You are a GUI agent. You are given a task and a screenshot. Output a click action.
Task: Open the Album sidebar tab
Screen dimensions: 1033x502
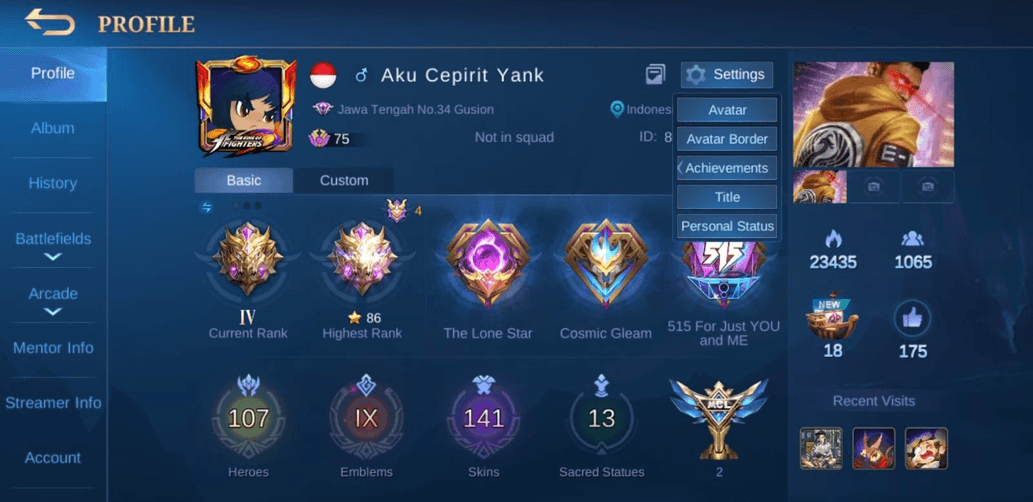(53, 128)
